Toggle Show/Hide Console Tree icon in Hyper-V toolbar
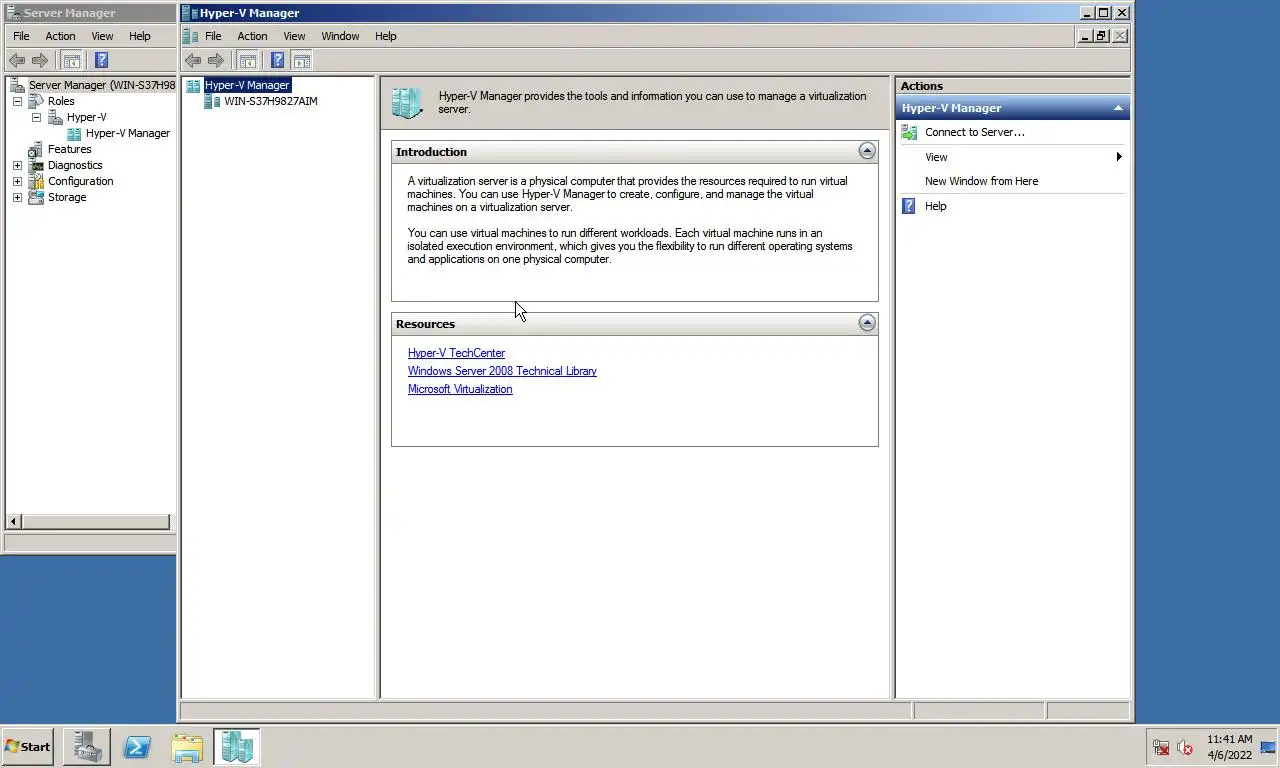The width and height of the screenshot is (1280, 768). (248, 60)
